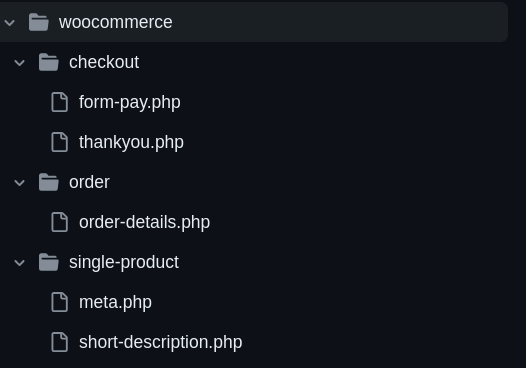Image resolution: width=526 pixels, height=368 pixels.
Task: Click the checkout folder icon
Action: [x=49, y=62]
